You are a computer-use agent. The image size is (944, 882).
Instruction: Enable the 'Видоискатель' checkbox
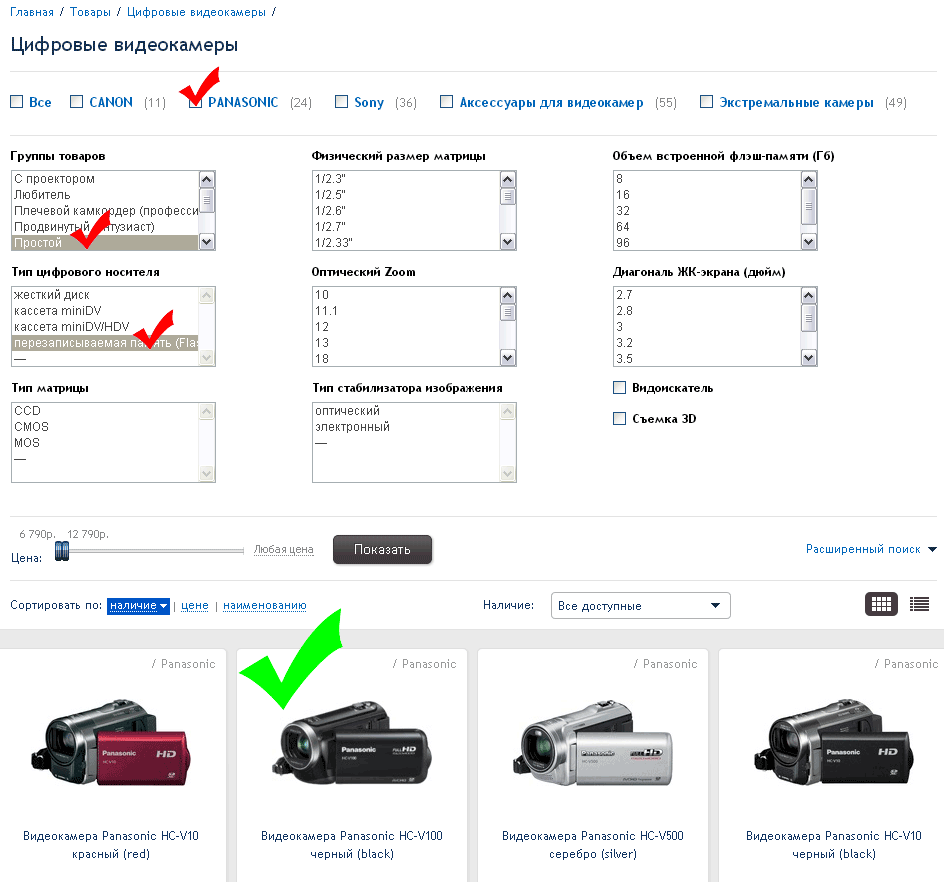click(620, 388)
